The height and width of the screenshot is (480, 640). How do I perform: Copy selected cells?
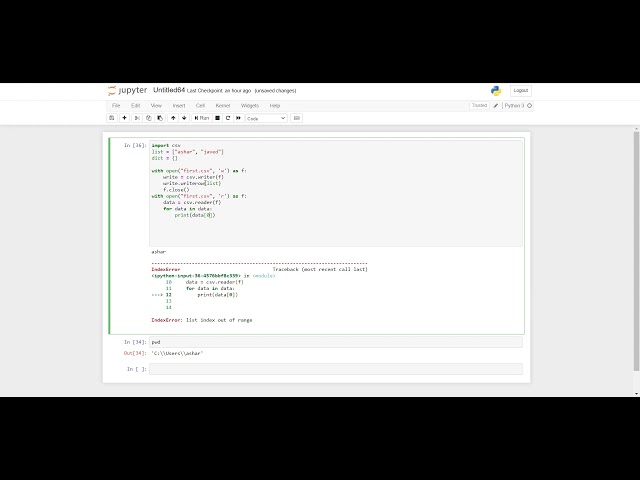click(149, 118)
